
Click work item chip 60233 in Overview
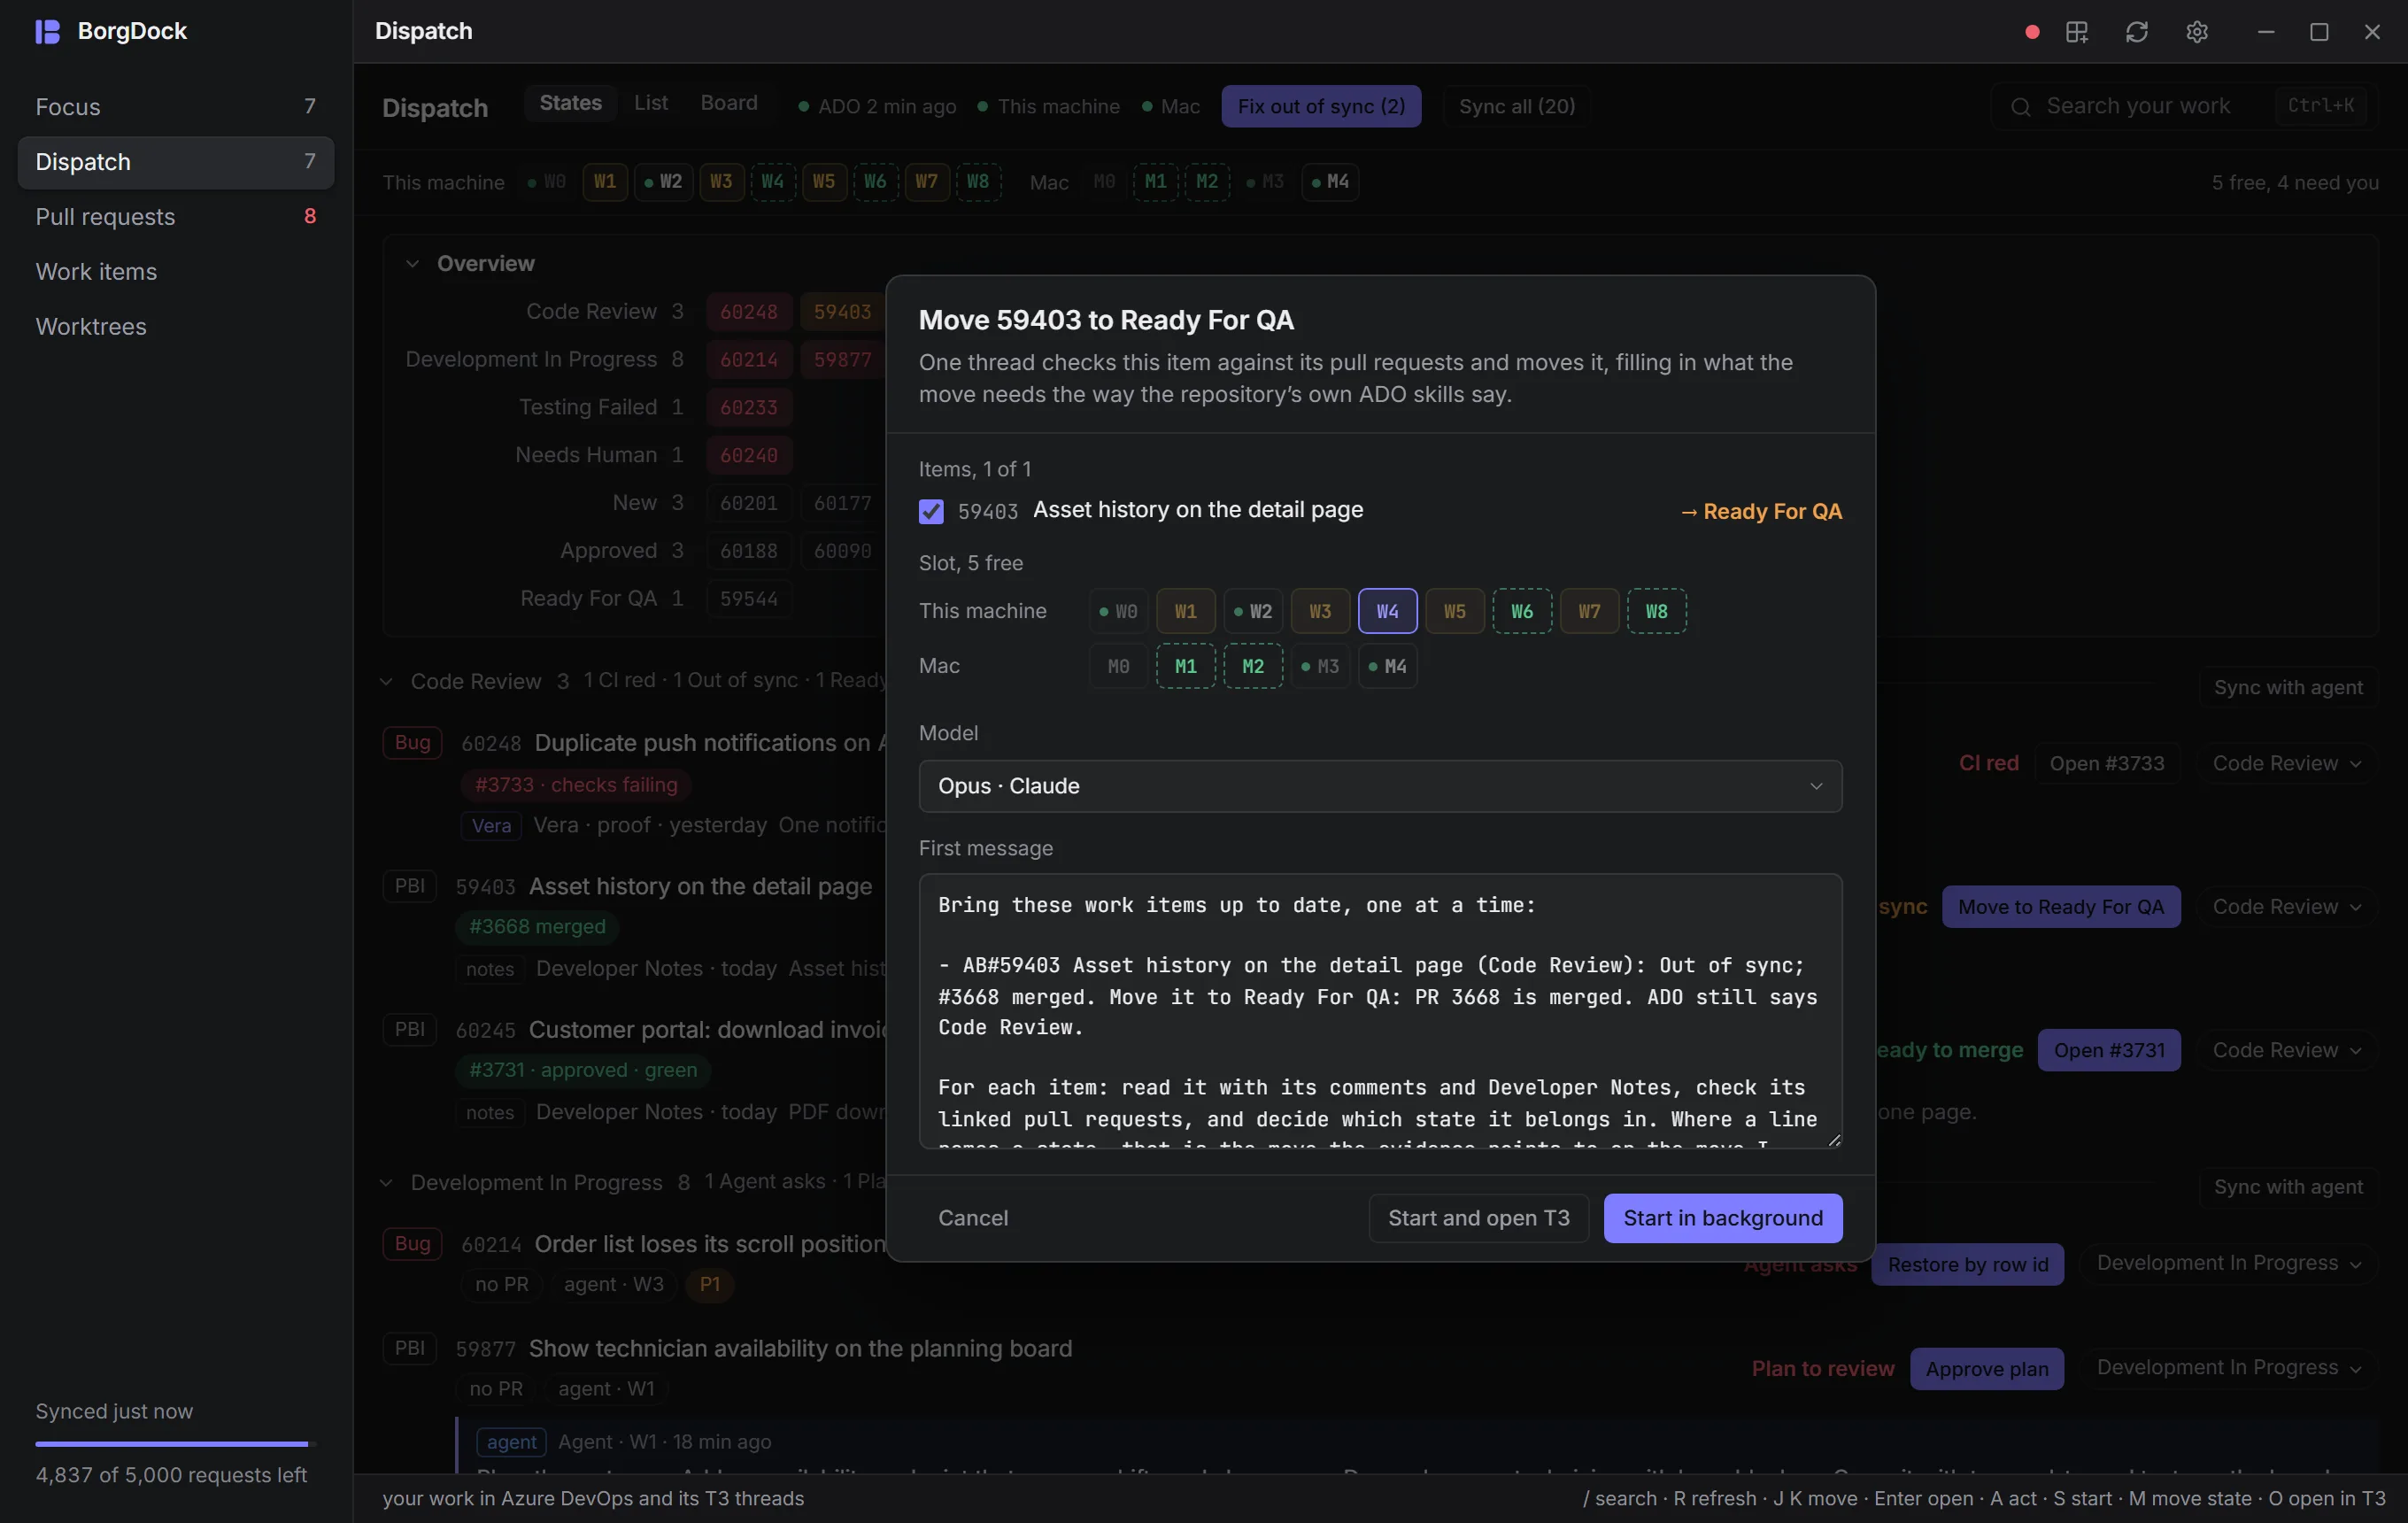748,408
